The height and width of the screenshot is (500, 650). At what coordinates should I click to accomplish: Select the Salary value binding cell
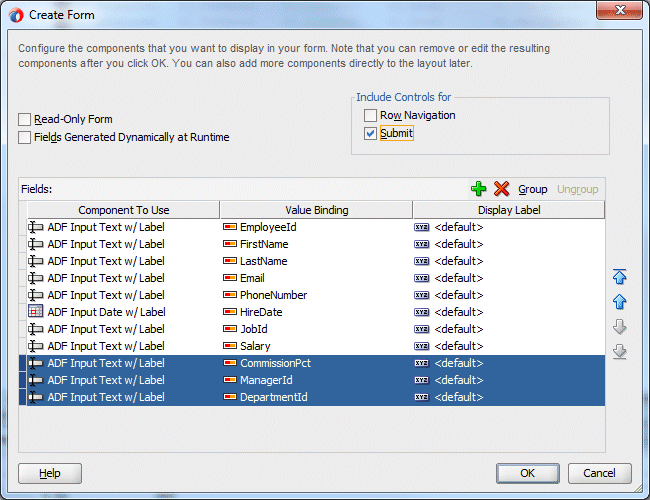pos(317,346)
